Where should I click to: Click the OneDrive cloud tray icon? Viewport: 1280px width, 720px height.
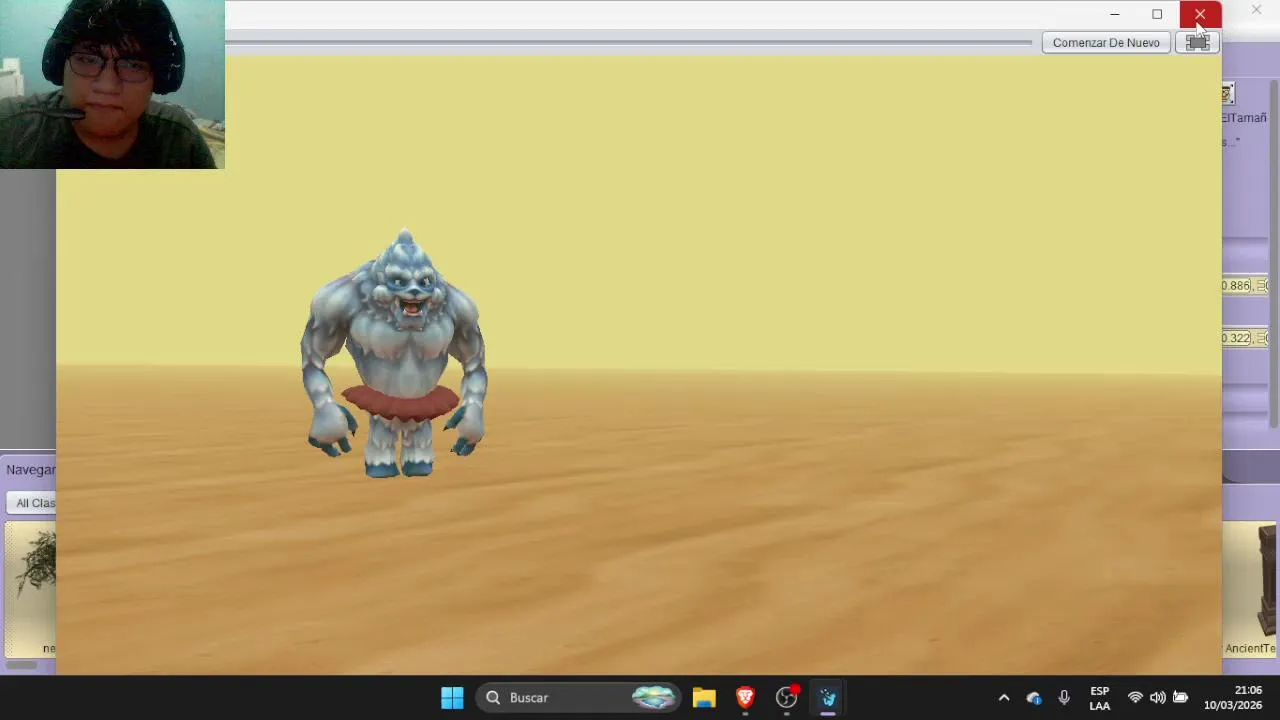tap(1034, 698)
